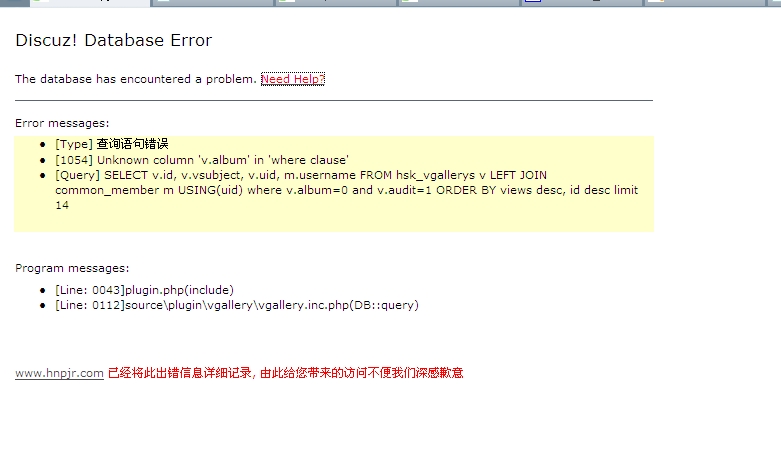Viewport: 781px width, 455px height.
Task: Click the Program messages: label
Action: [x=72, y=268]
